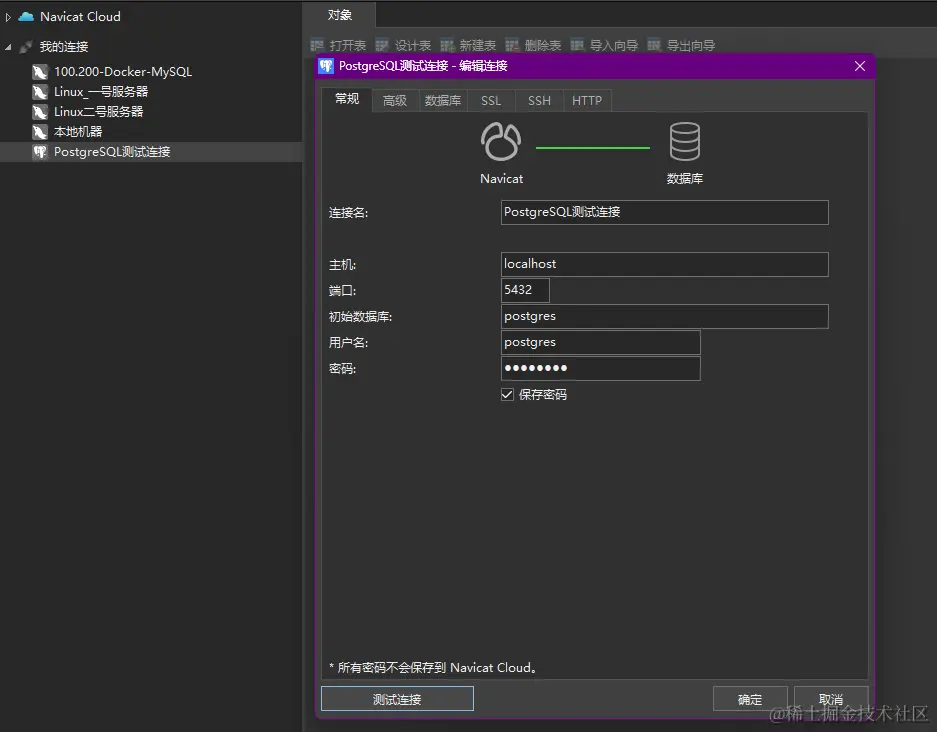Viewport: 937px width, 732px height.
Task: Toggle the 保存密码 checkbox
Action: (x=507, y=394)
